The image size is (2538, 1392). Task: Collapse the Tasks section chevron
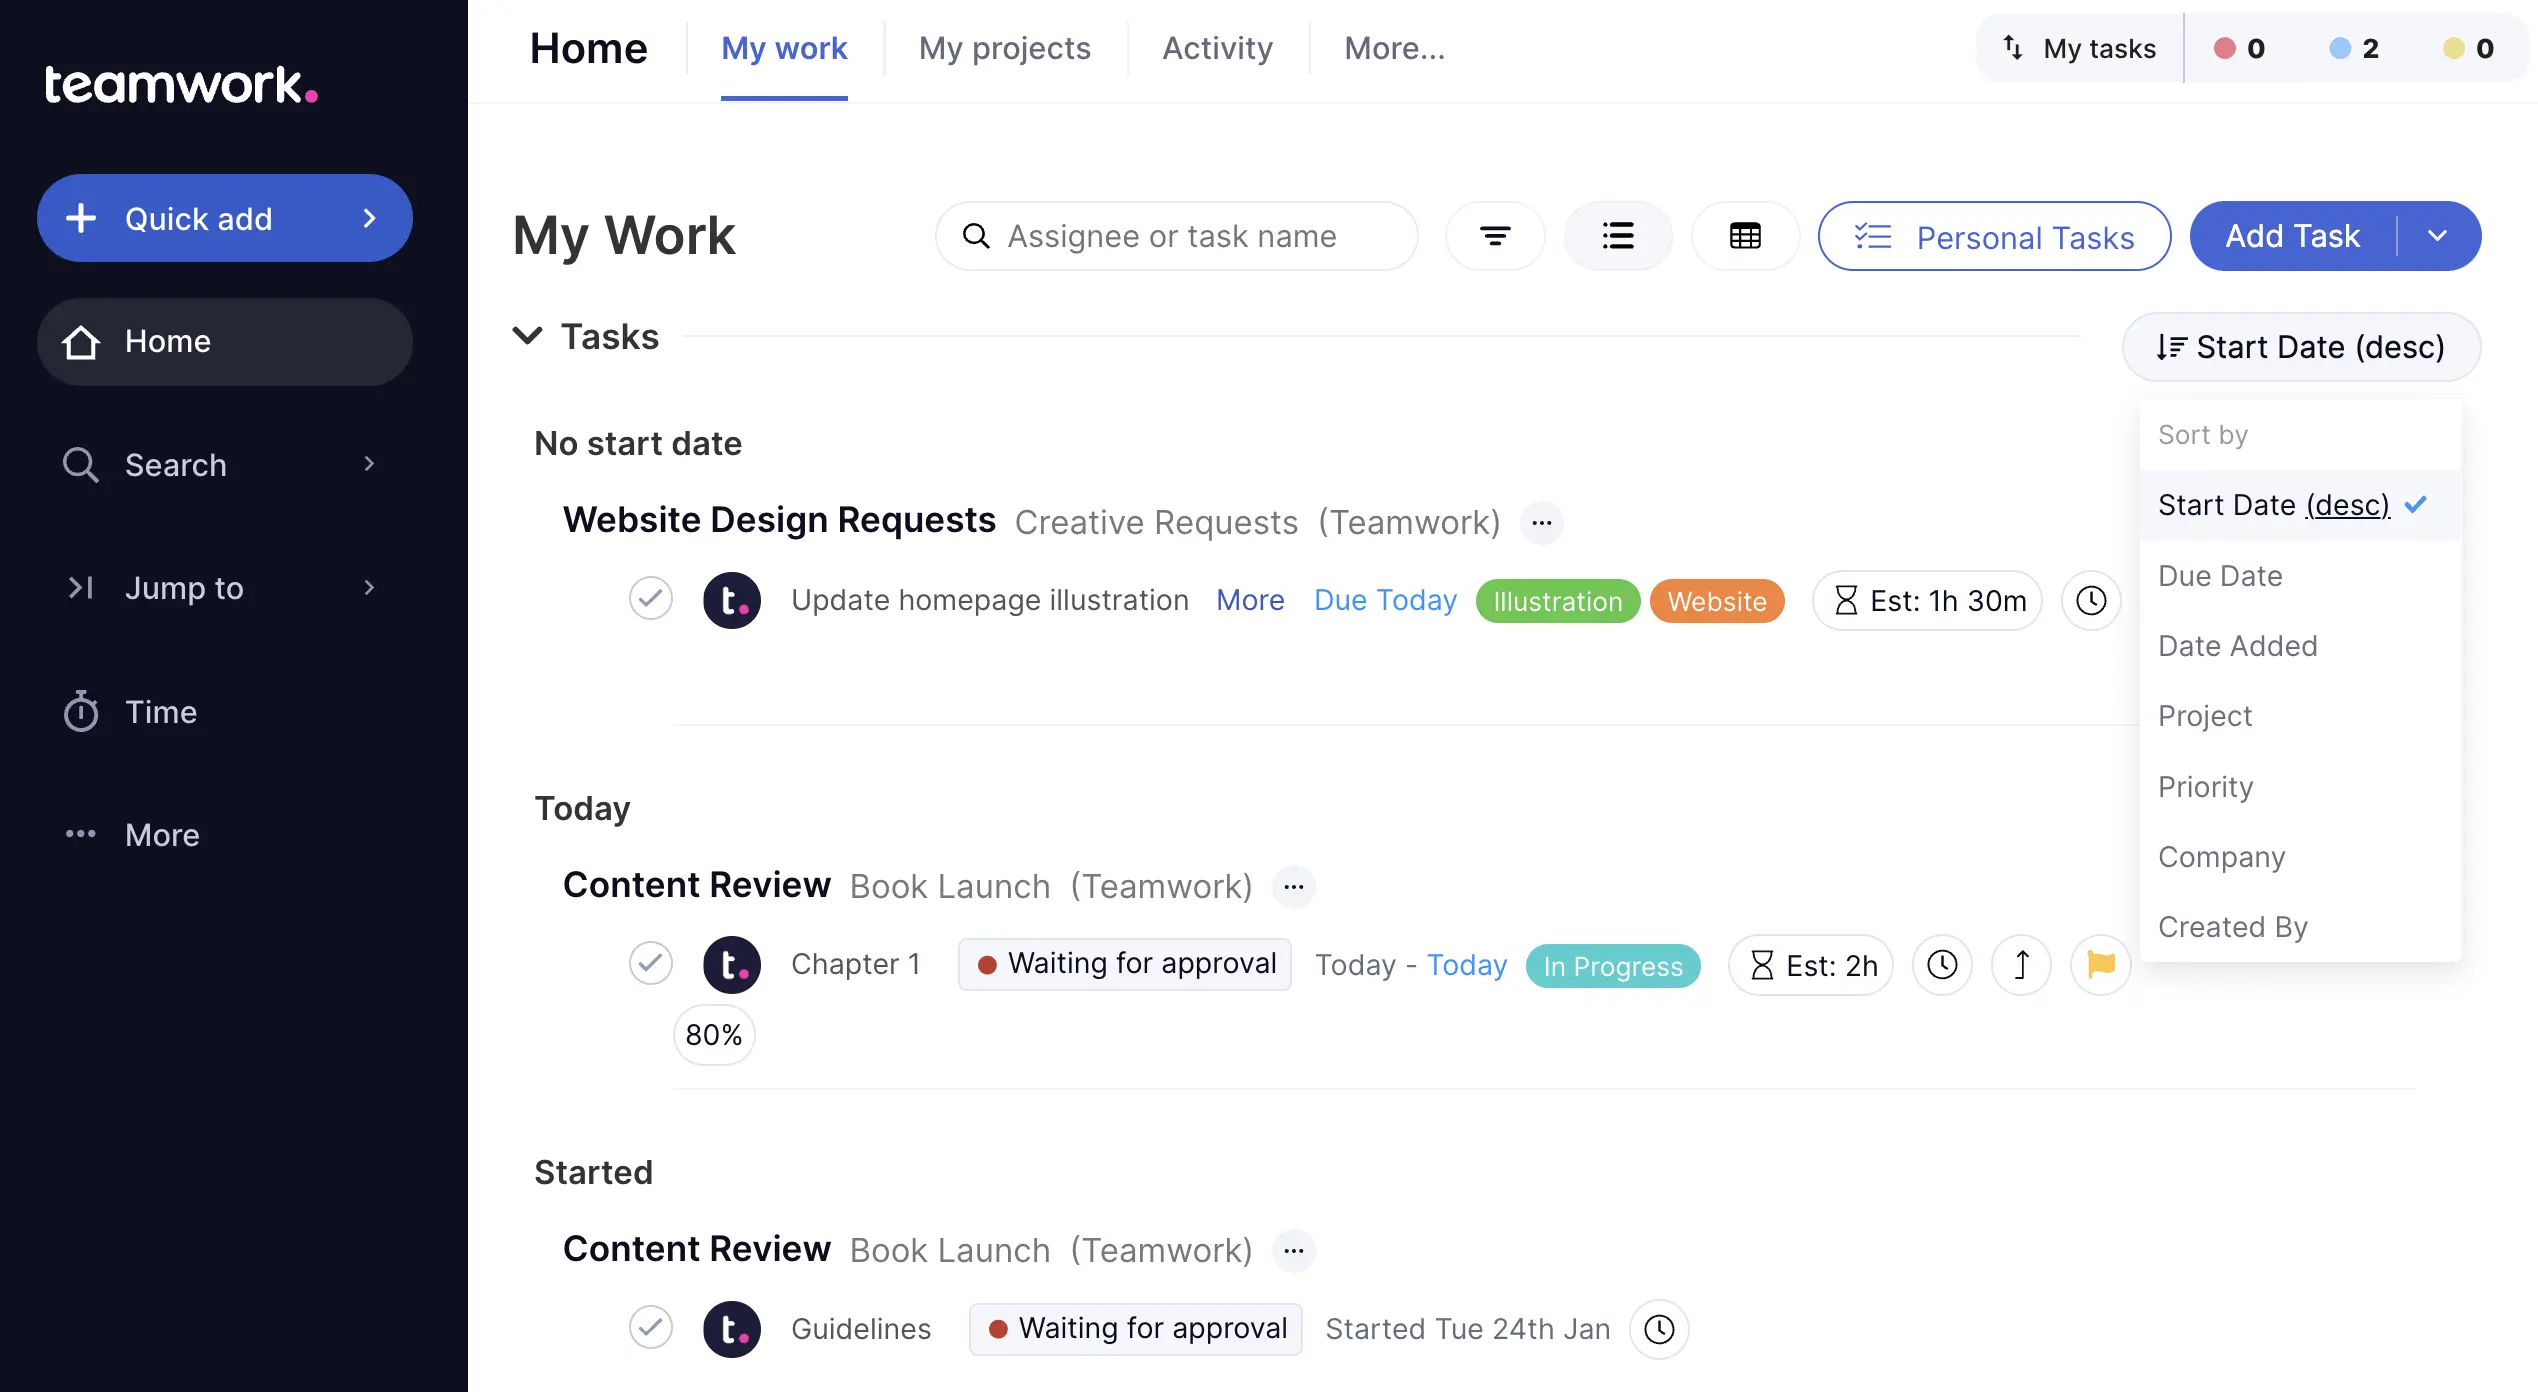click(527, 336)
